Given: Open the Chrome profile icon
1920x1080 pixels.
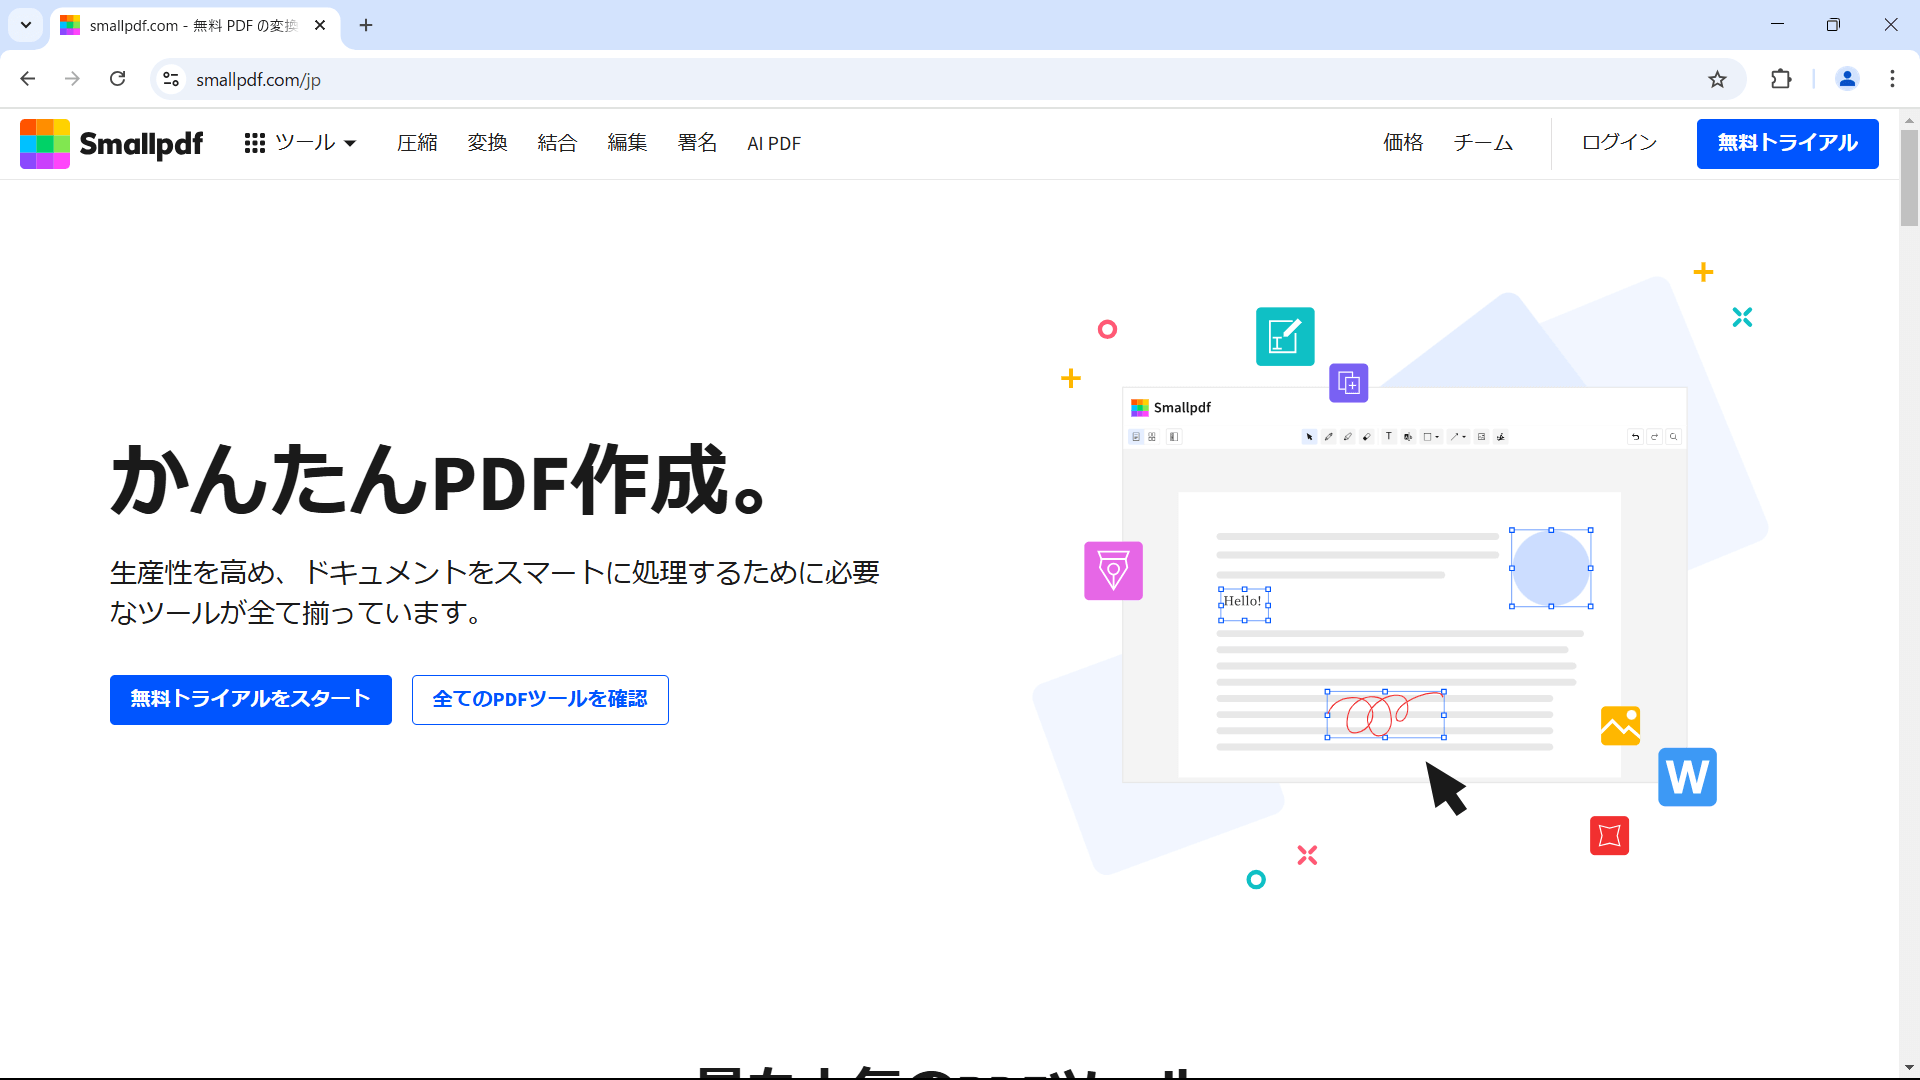Looking at the screenshot, I should [1847, 79].
